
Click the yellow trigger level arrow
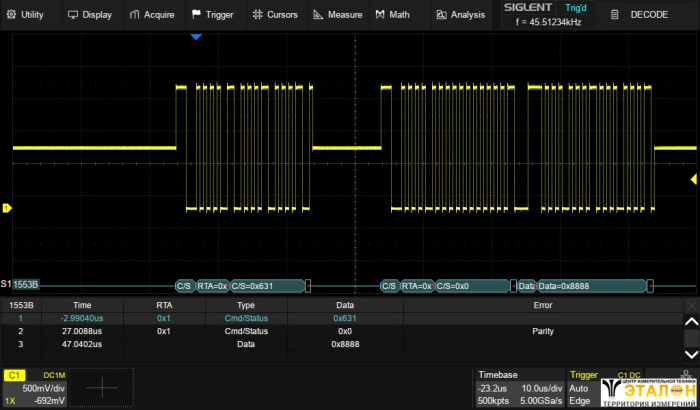click(x=693, y=179)
